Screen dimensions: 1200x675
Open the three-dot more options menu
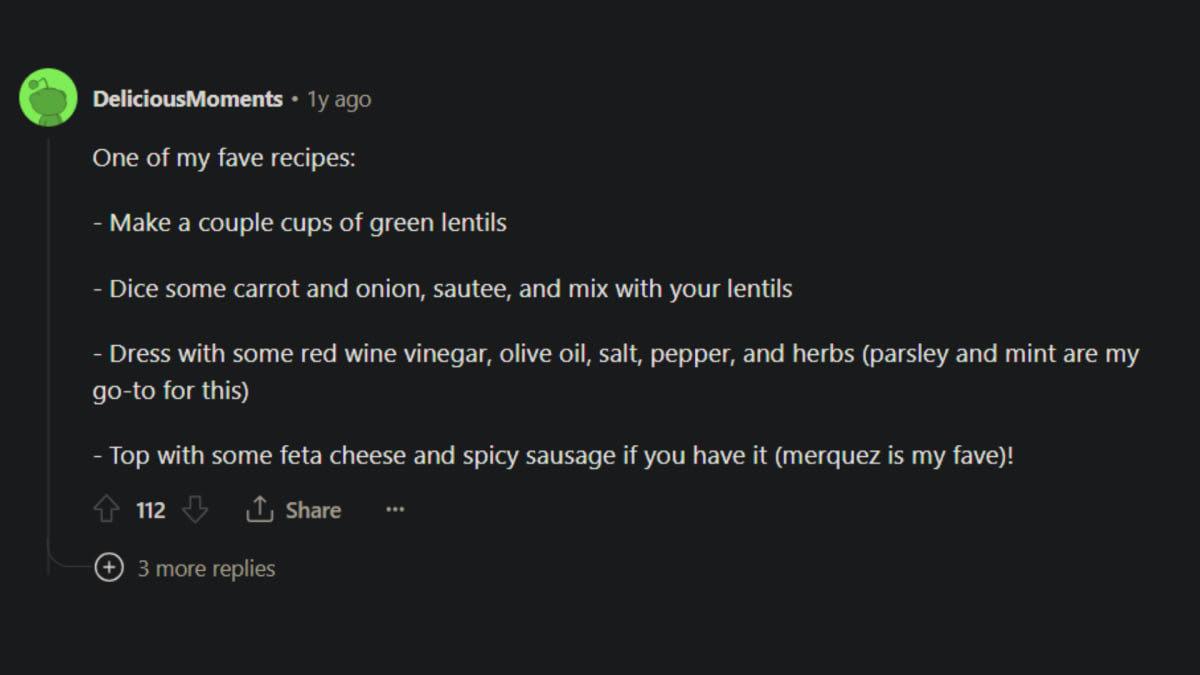(395, 511)
